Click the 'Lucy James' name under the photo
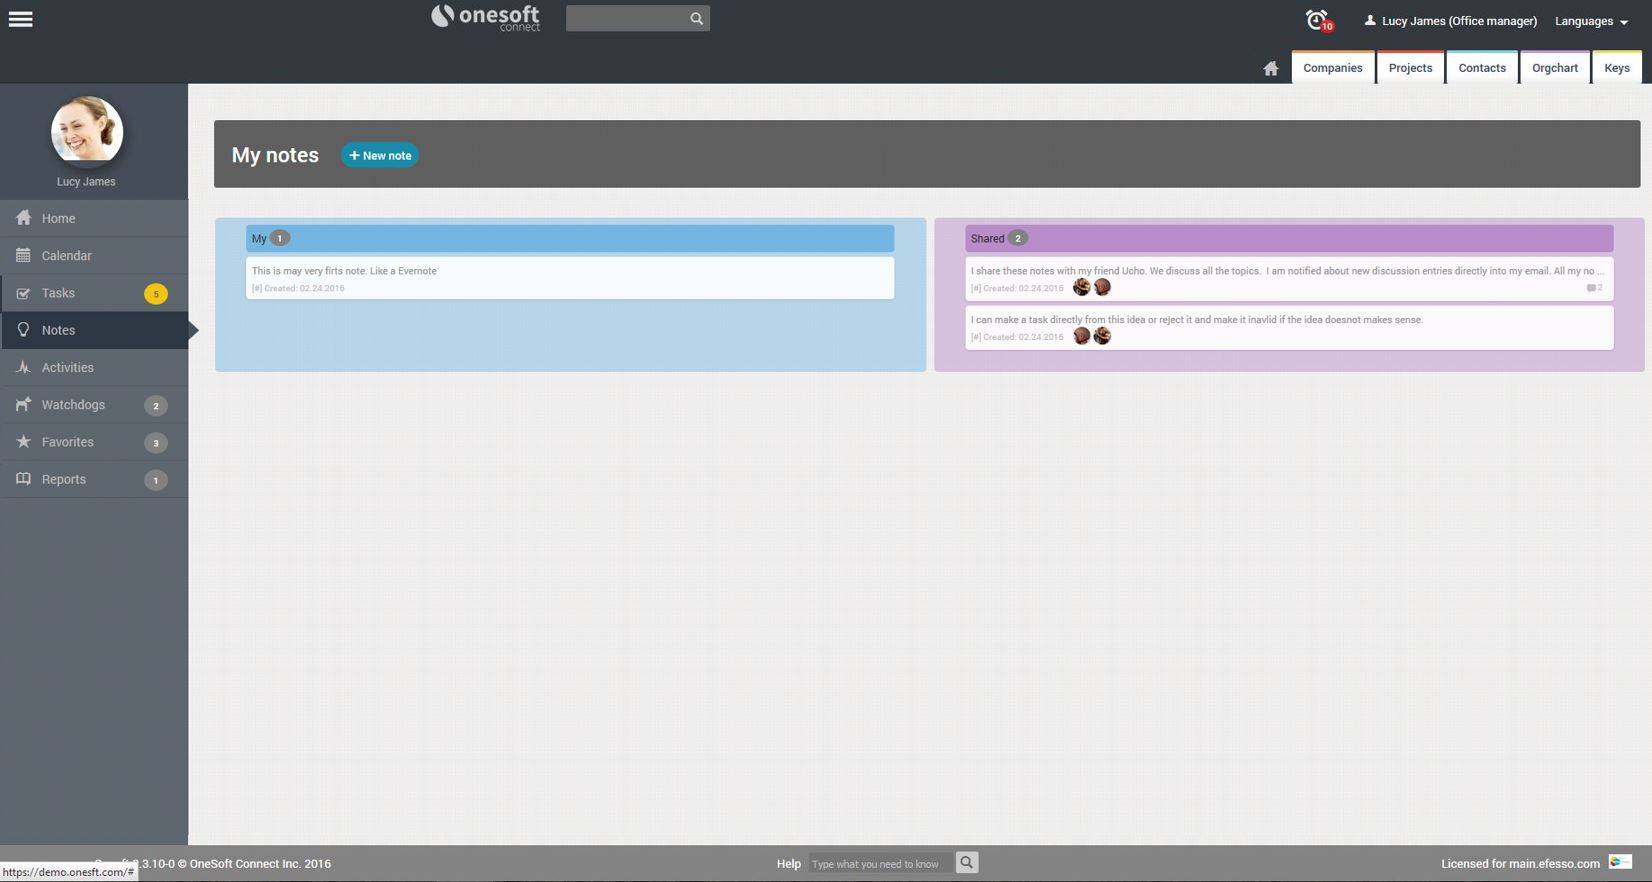 86,182
